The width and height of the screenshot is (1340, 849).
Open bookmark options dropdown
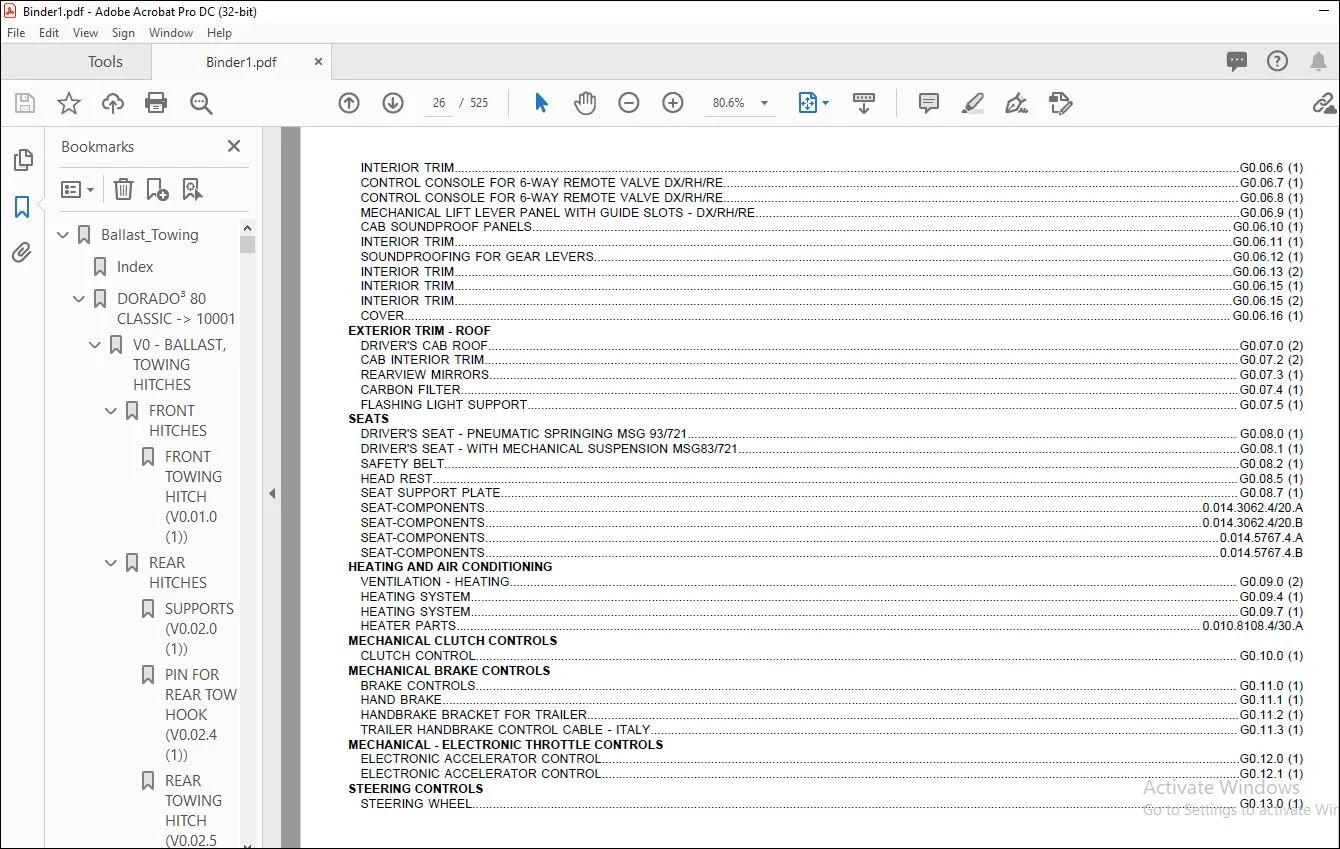tap(77, 189)
